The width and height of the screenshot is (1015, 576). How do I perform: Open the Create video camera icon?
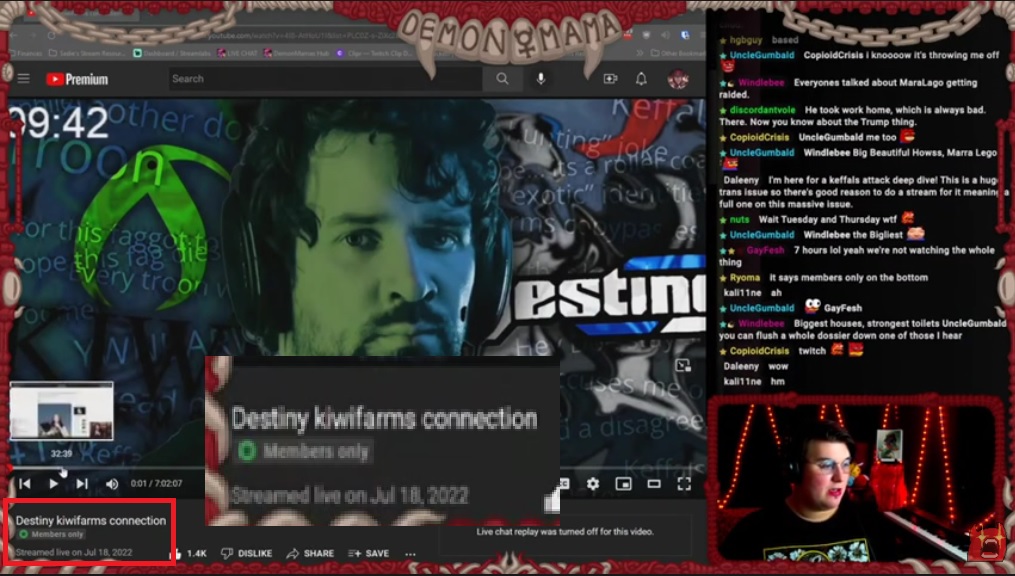(610, 79)
